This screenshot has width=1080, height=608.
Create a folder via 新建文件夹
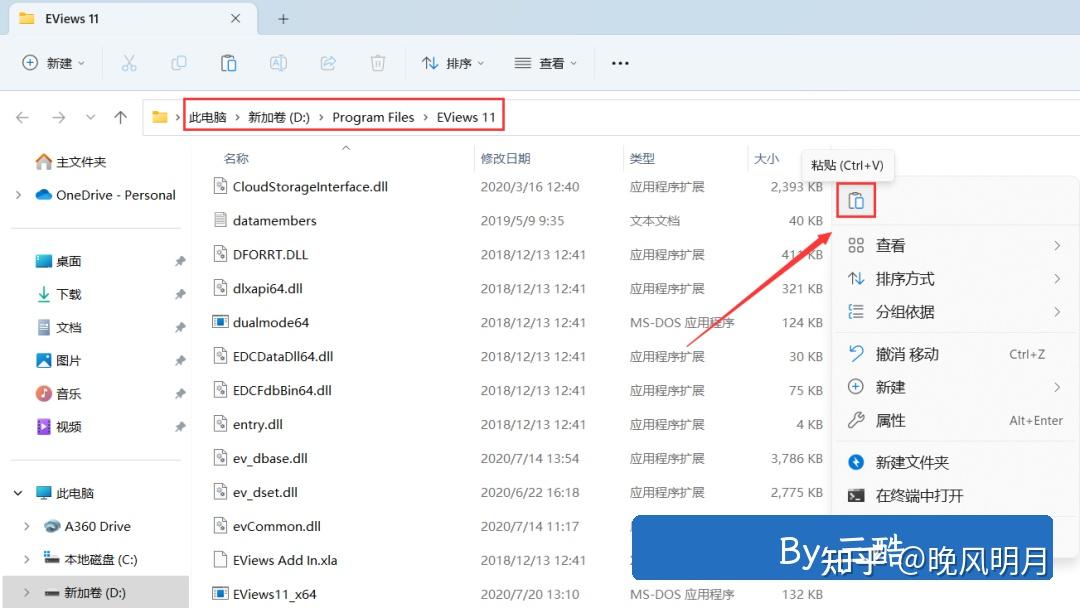(910, 461)
